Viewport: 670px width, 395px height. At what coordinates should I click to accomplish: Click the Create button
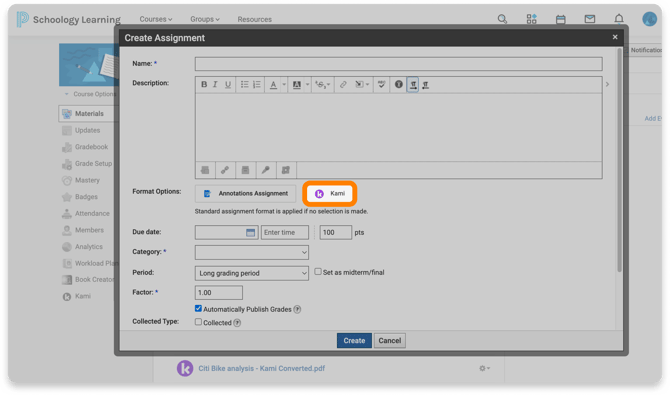coord(354,341)
